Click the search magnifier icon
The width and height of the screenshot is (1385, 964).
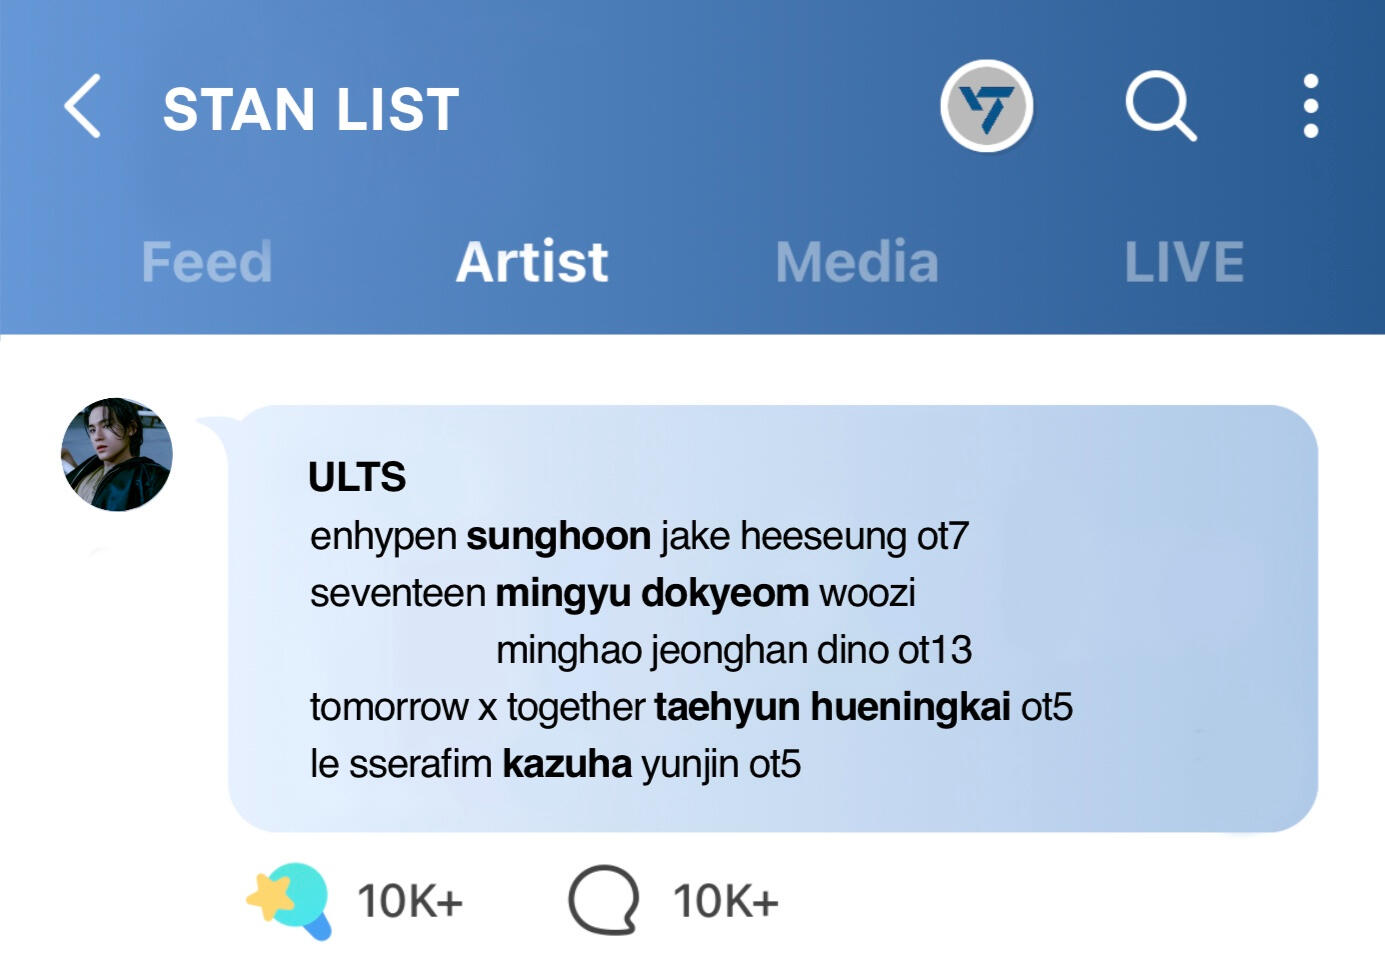pyautogui.click(x=1160, y=106)
